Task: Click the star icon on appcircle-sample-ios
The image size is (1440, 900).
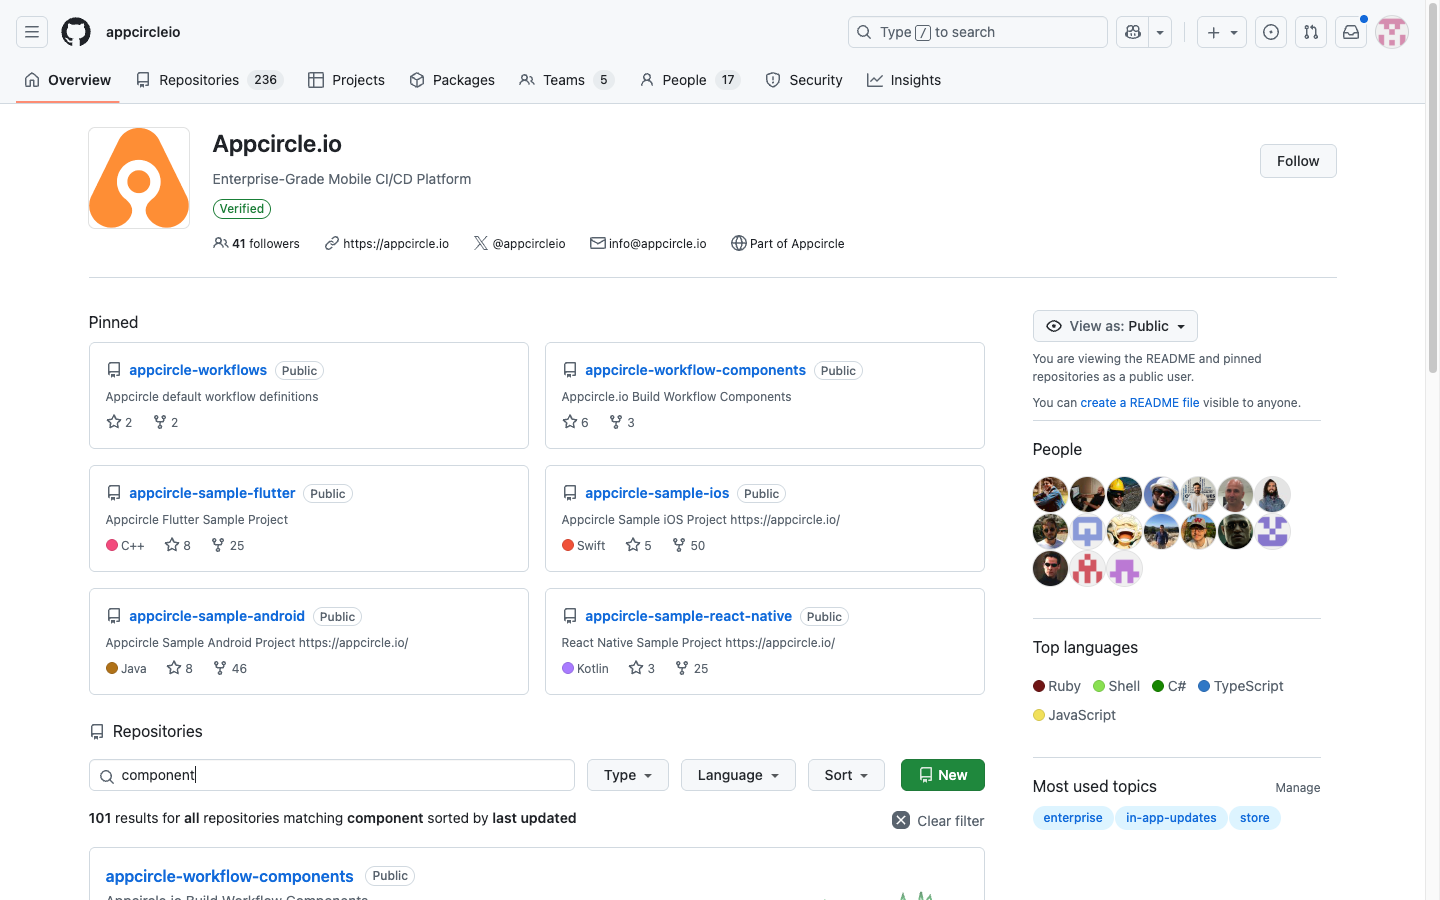Action: click(633, 545)
